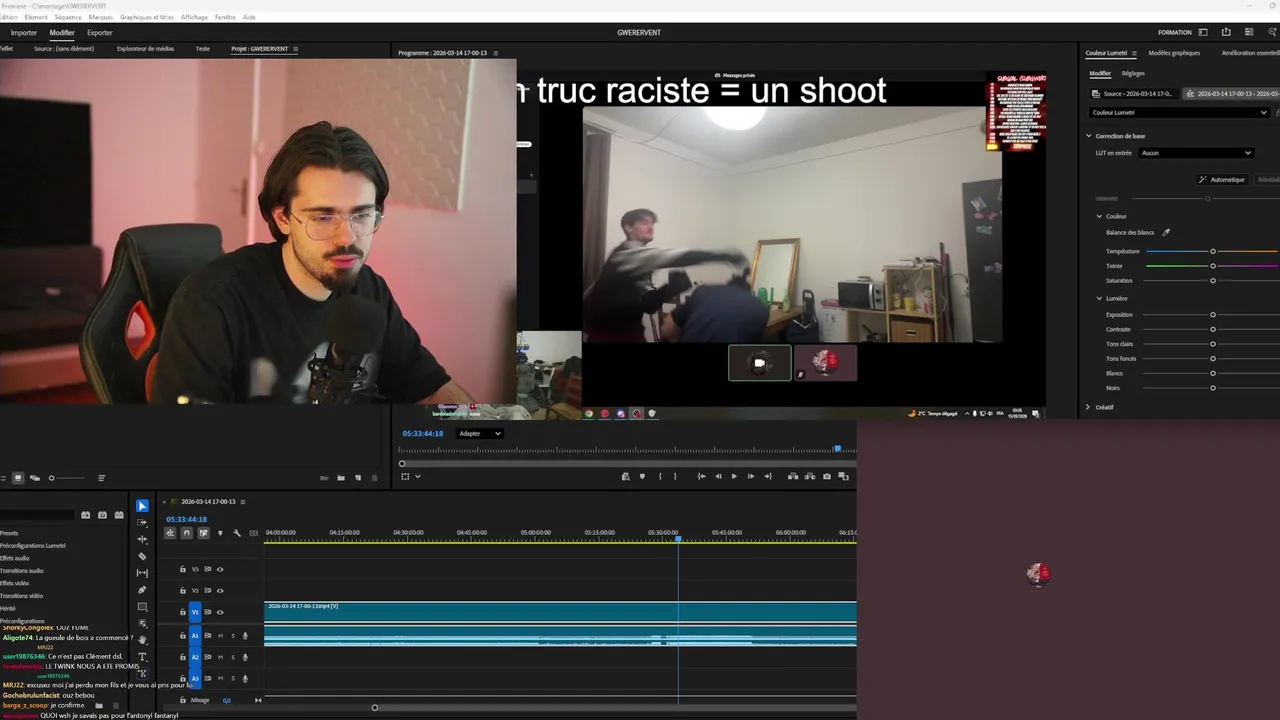
Task: Enable voice-over record on track A1
Action: pyautogui.click(x=245, y=636)
